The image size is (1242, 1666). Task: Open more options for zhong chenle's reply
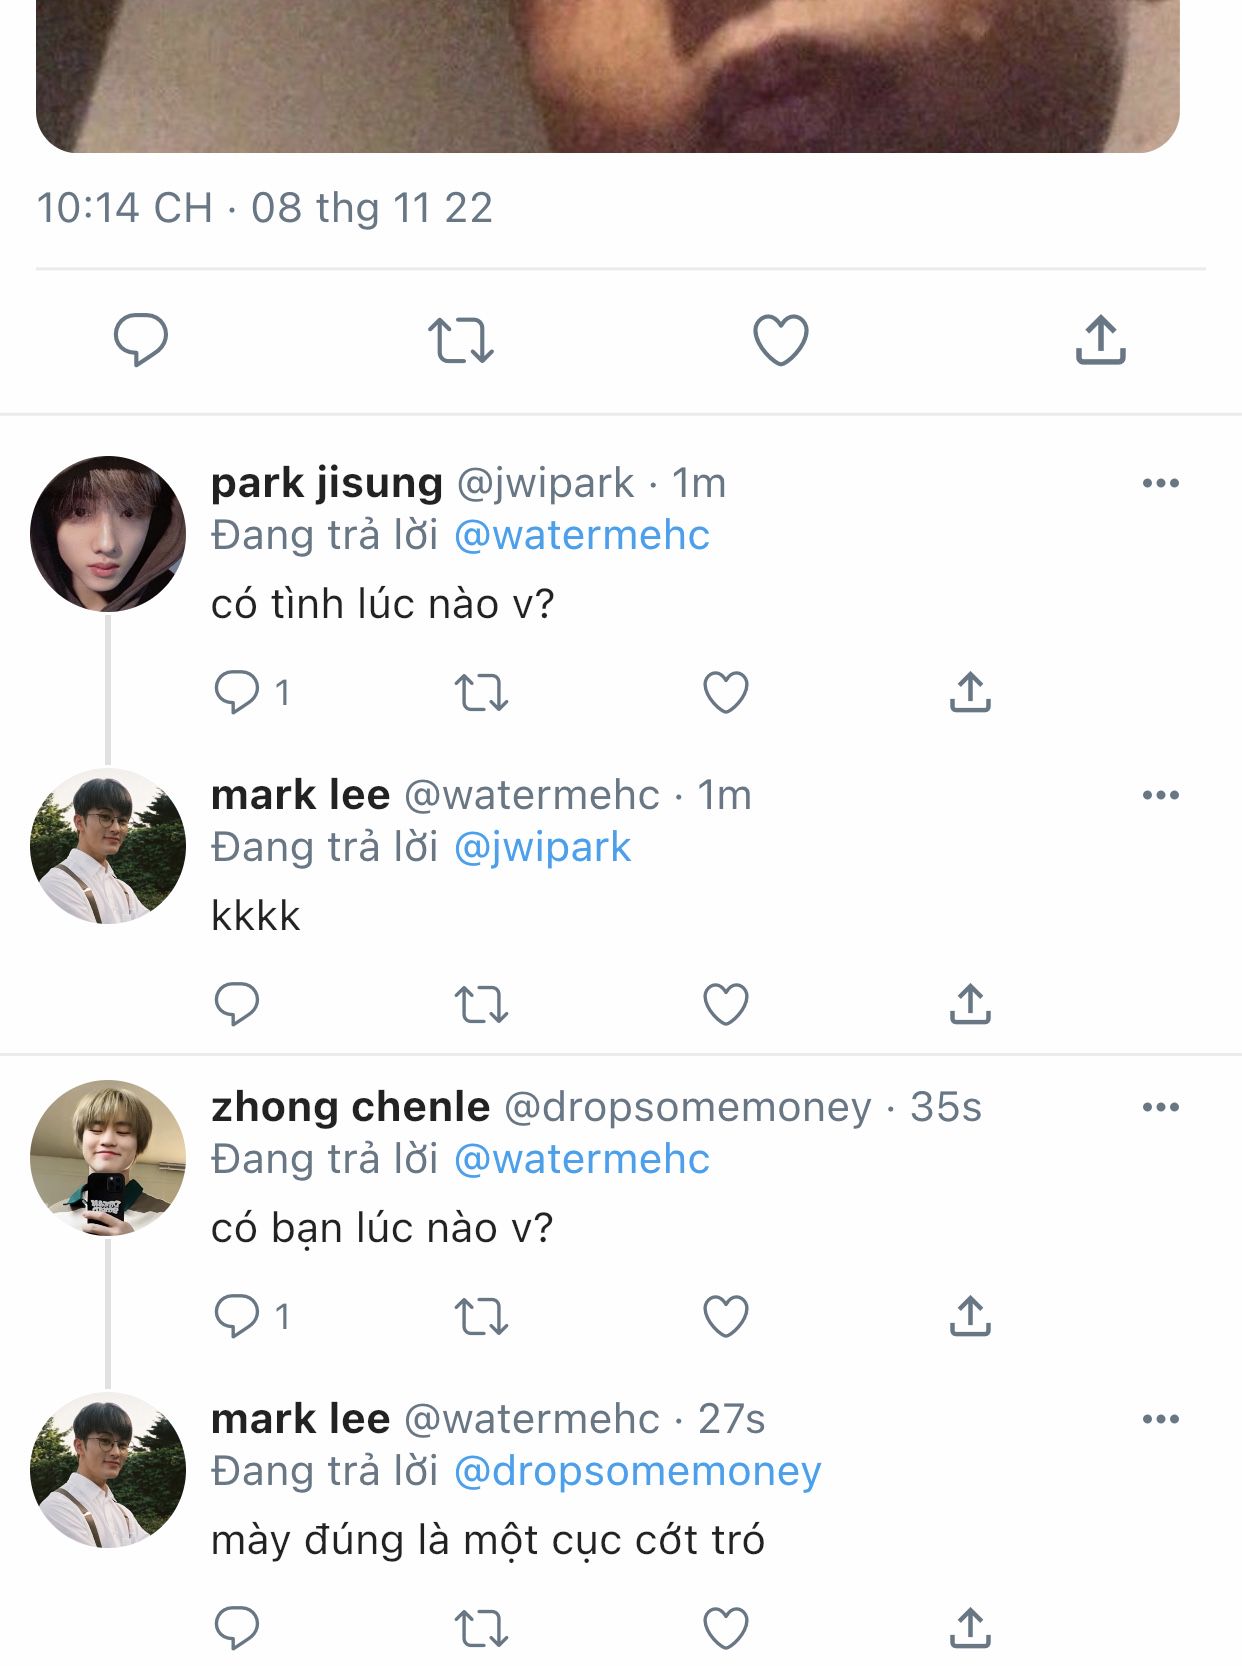click(x=1160, y=1108)
